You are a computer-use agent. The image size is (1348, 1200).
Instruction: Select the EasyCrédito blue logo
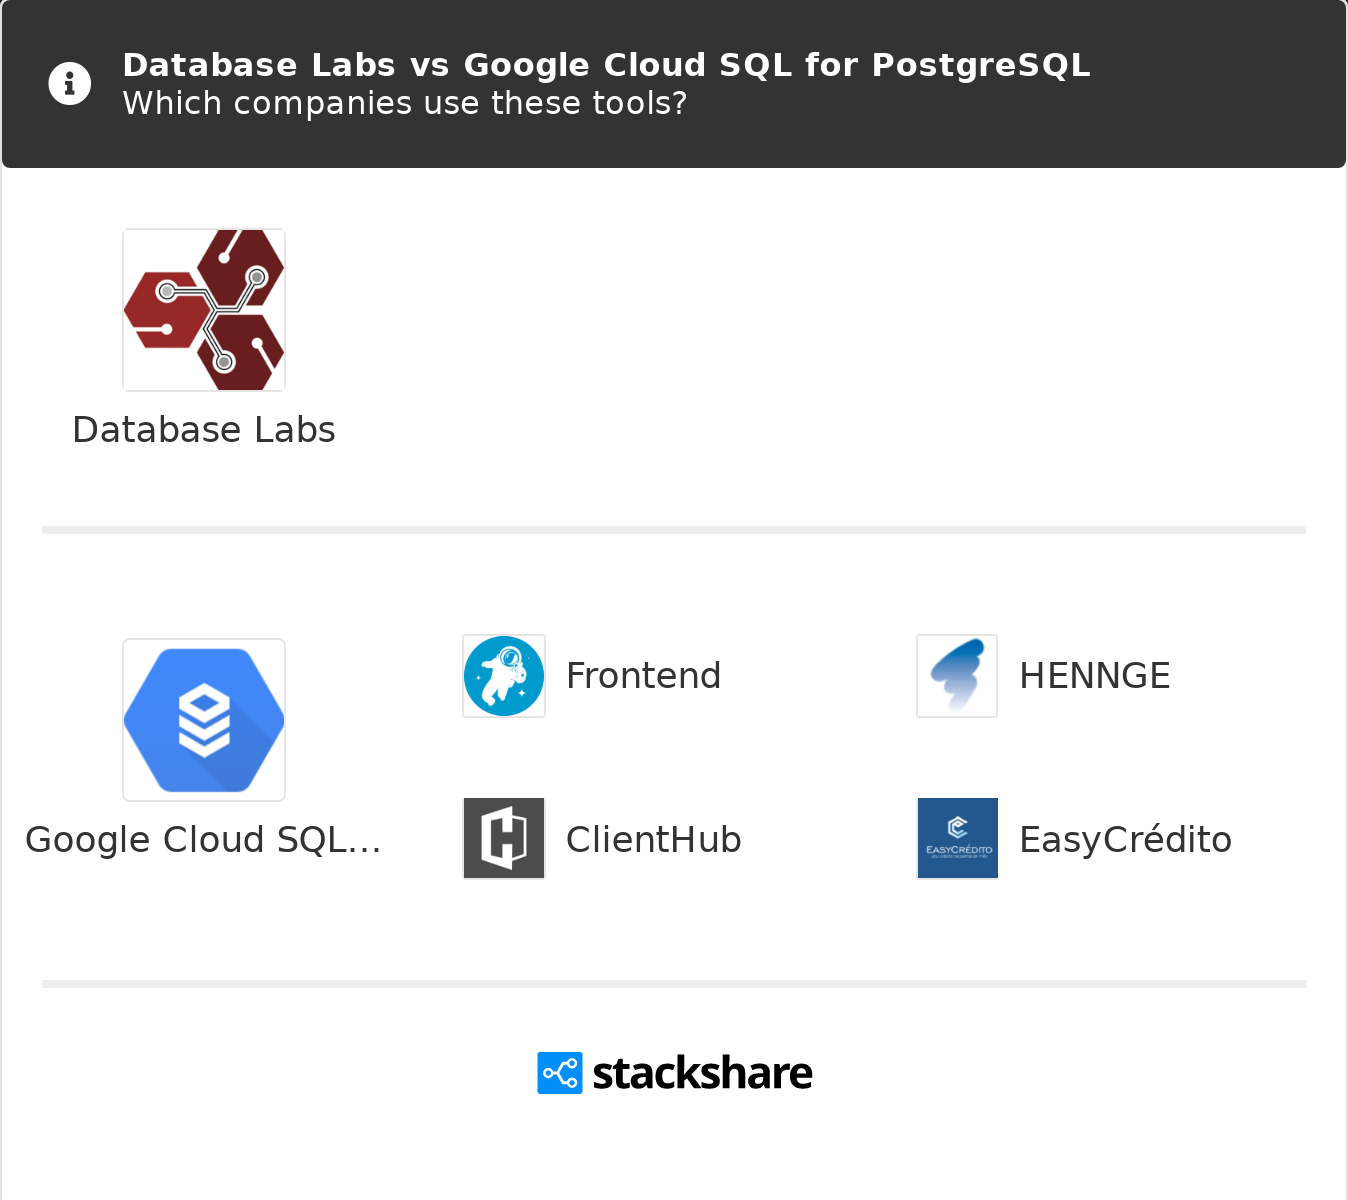[957, 838]
